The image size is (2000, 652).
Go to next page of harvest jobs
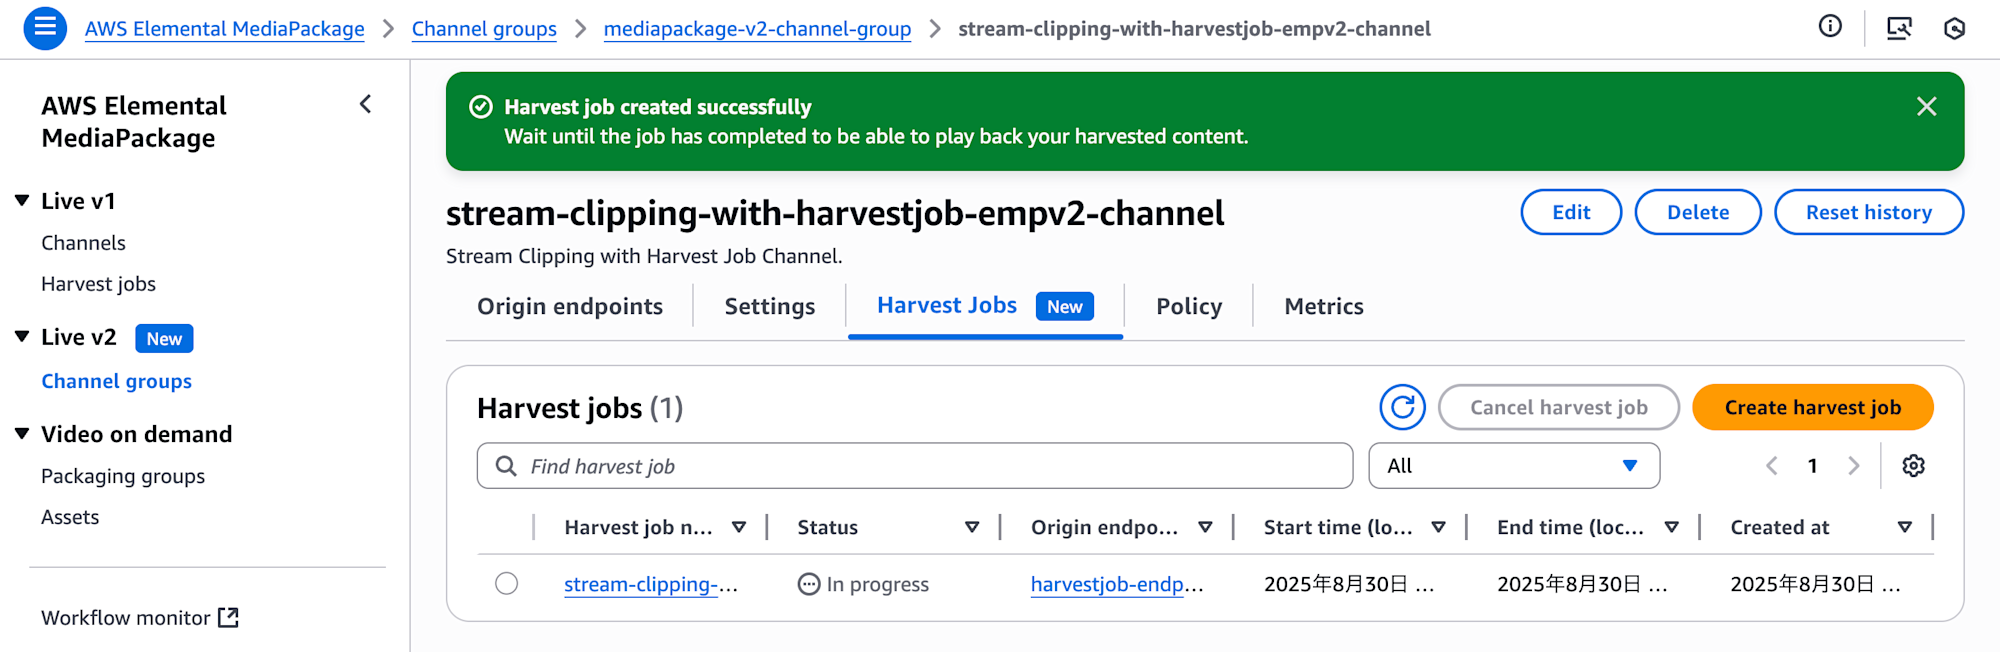pyautogui.click(x=1853, y=466)
